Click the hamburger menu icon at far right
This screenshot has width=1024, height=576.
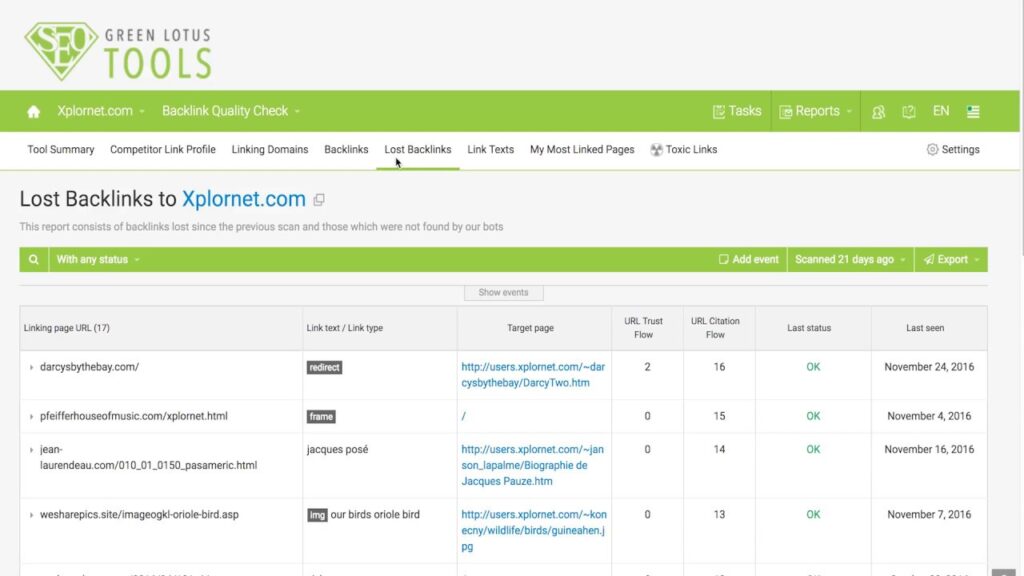pos(973,112)
